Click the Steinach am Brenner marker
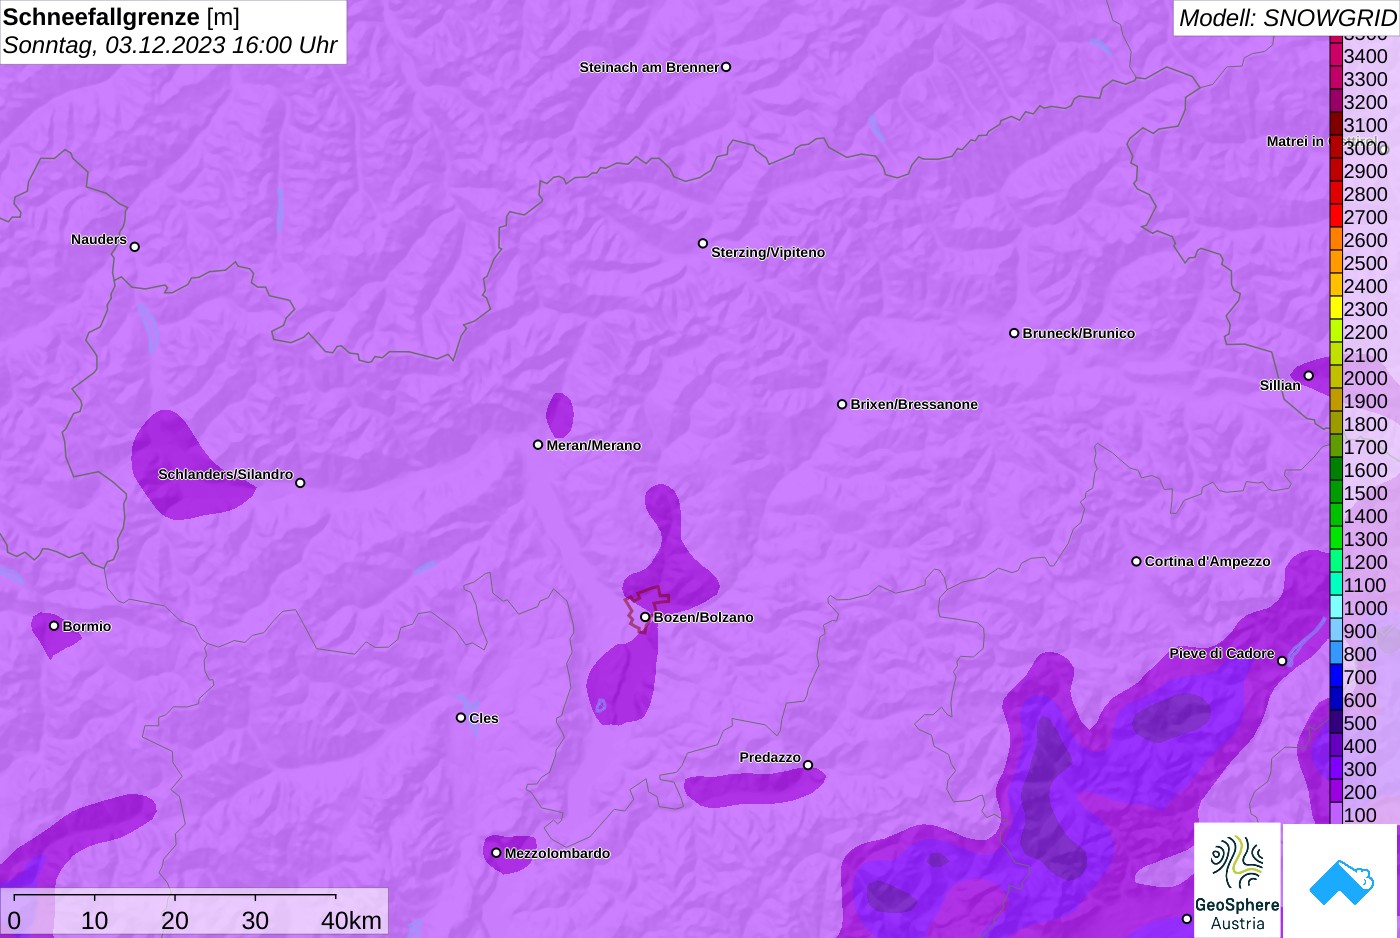Viewport: 1400px width, 938px height. (726, 67)
